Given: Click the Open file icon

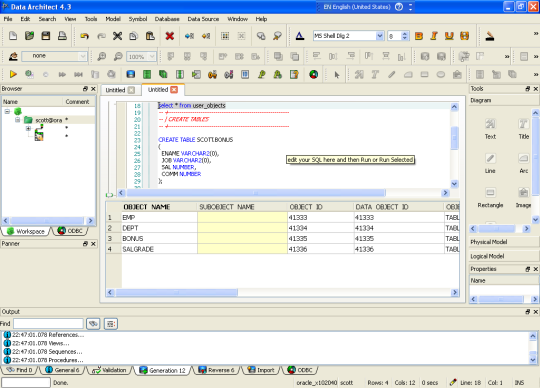Looking at the screenshot, I should [x=29, y=36].
